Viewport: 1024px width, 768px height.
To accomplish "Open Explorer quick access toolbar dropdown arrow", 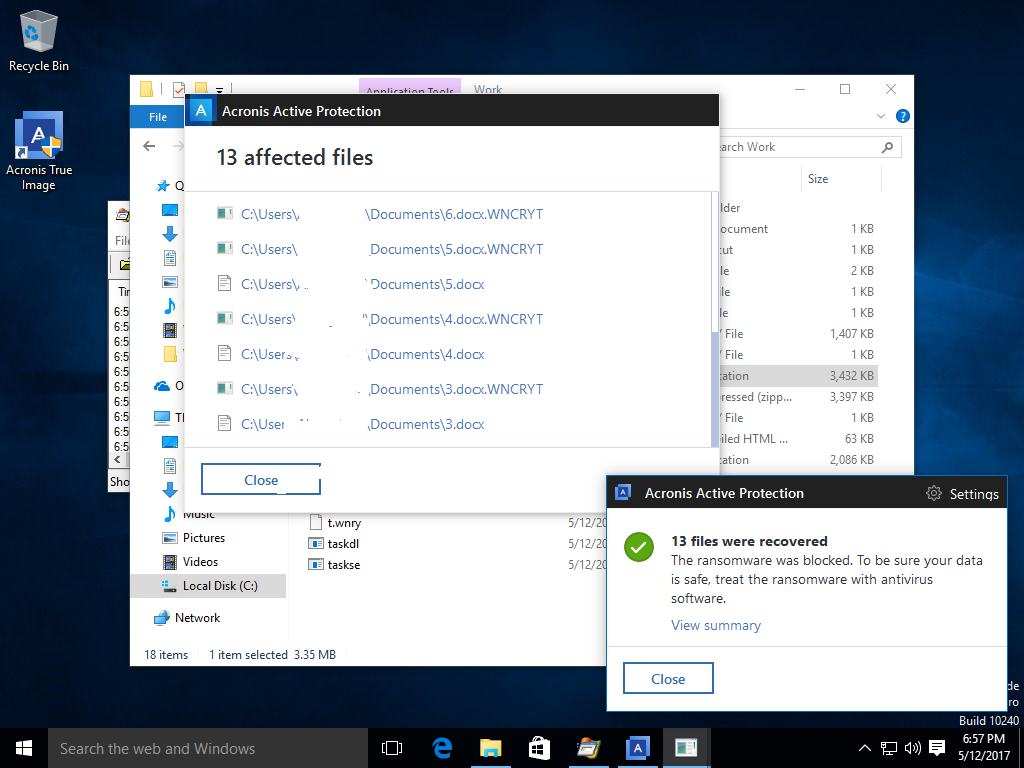I will [219, 89].
